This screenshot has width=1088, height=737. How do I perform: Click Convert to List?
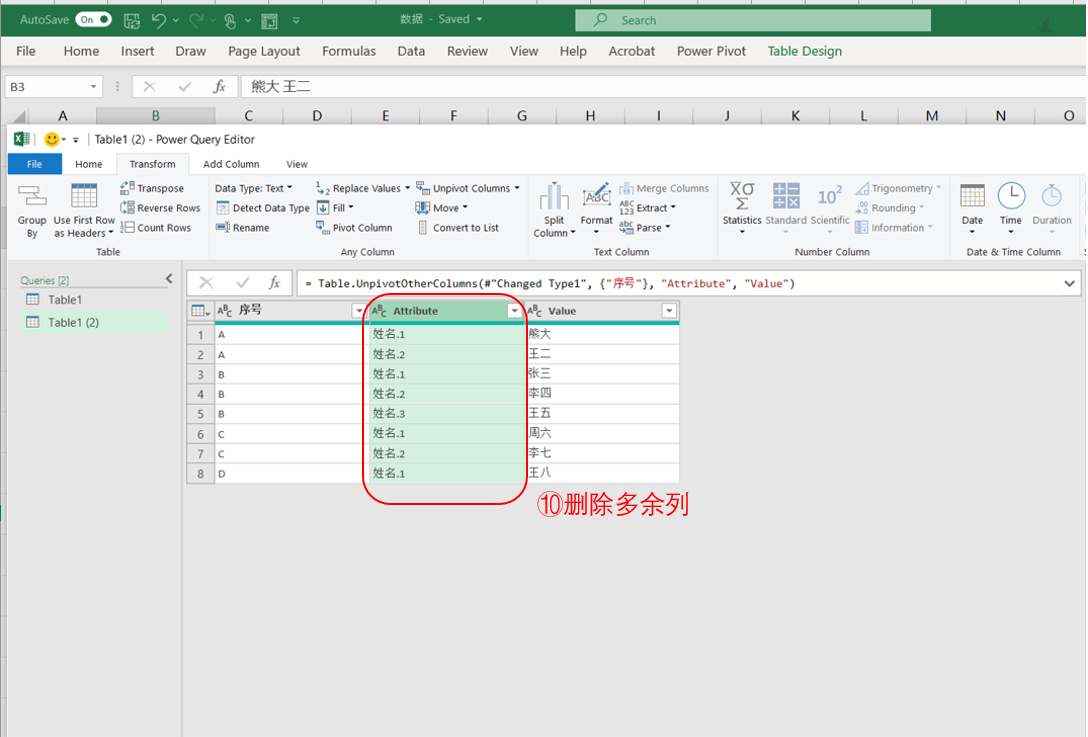click(x=458, y=227)
